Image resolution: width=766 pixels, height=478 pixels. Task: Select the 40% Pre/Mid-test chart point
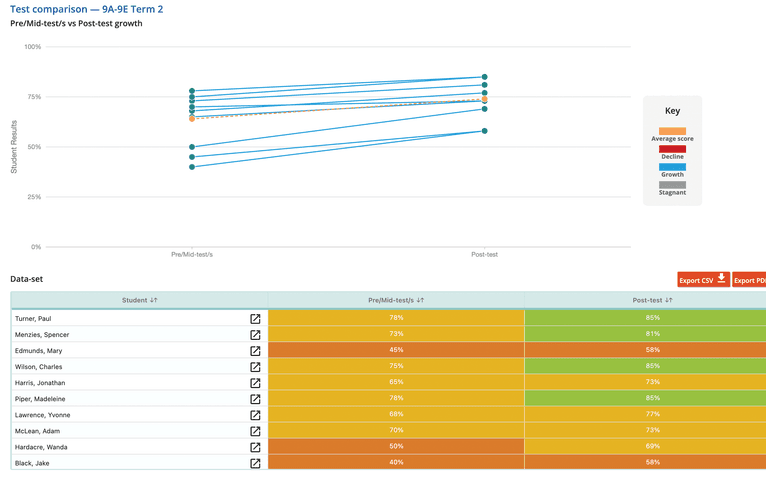pos(192,167)
